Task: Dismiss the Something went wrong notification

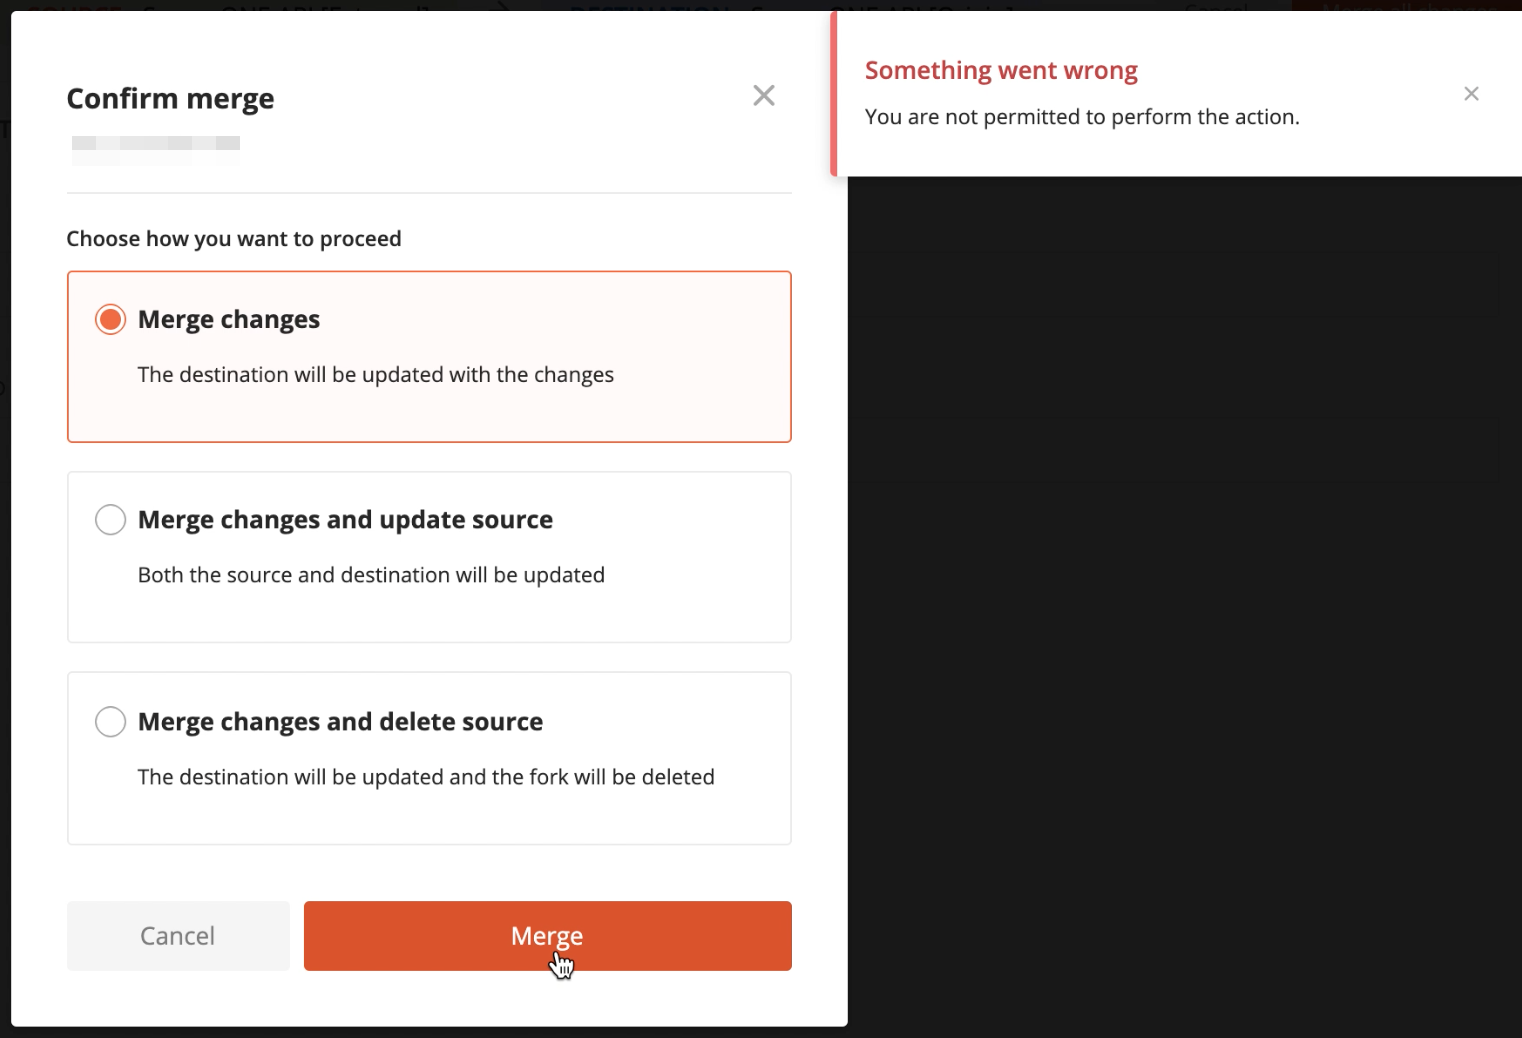Action: [1471, 93]
